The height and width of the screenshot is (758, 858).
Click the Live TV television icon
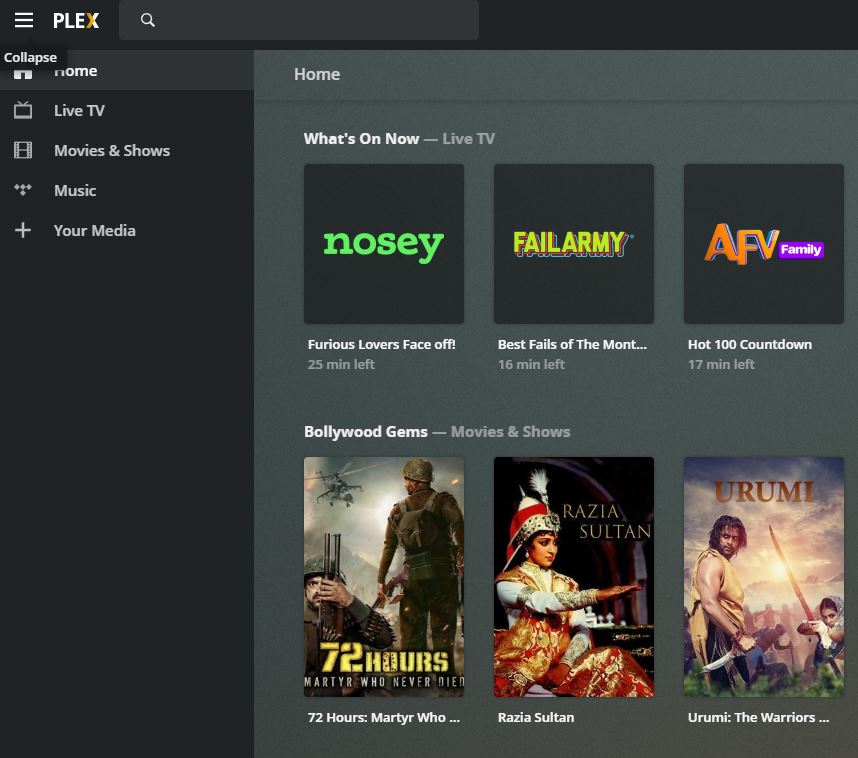pos(23,110)
